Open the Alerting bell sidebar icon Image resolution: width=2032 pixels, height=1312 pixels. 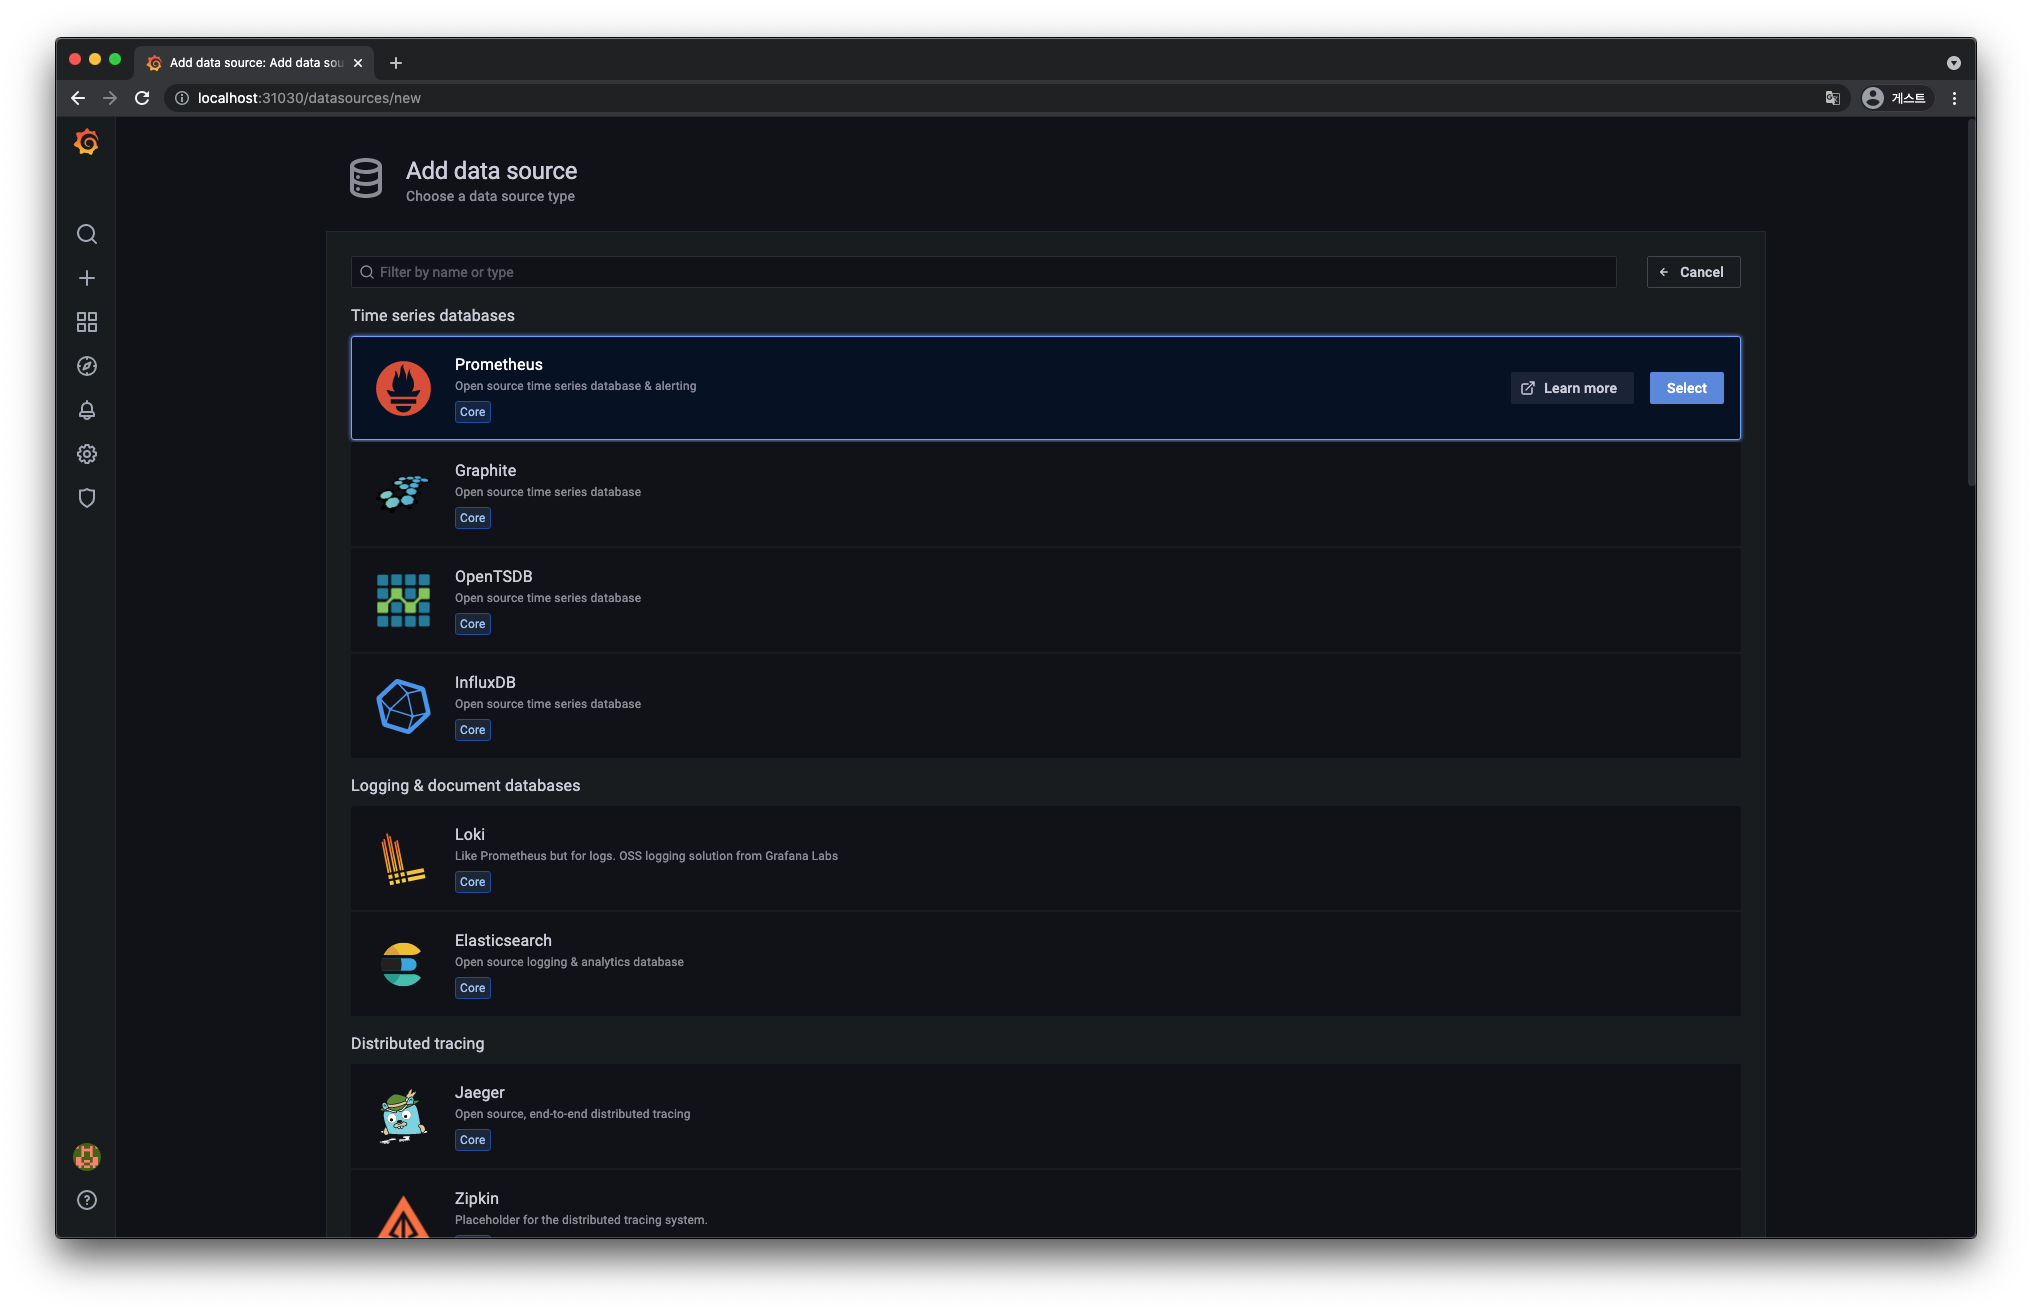pos(87,410)
